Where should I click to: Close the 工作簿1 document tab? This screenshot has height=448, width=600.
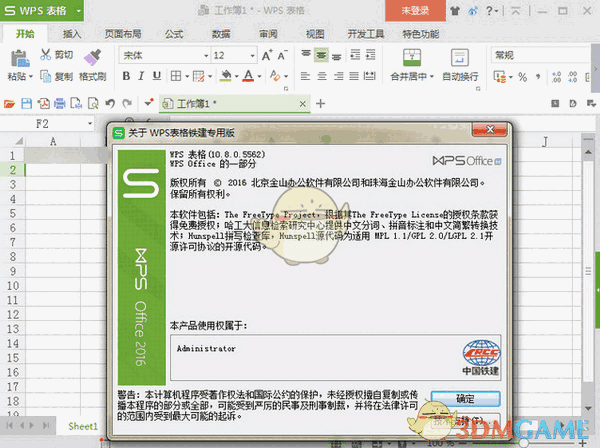tap(303, 104)
